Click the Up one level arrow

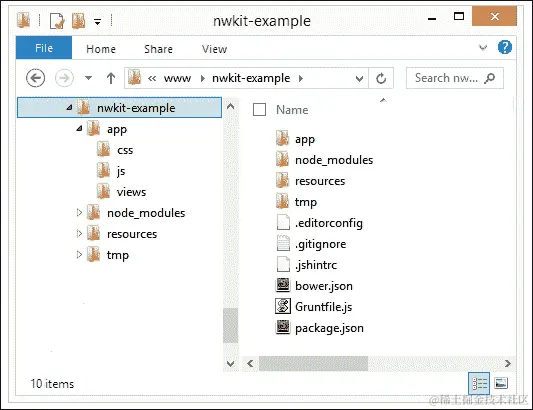click(x=111, y=78)
